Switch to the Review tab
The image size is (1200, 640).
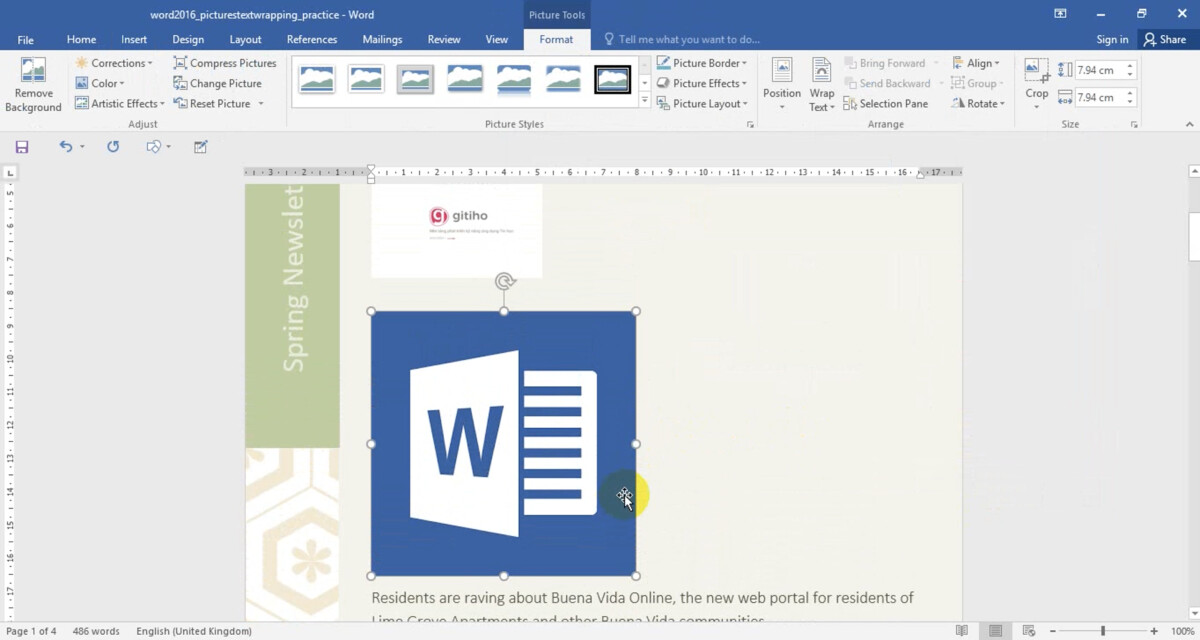[444, 40]
